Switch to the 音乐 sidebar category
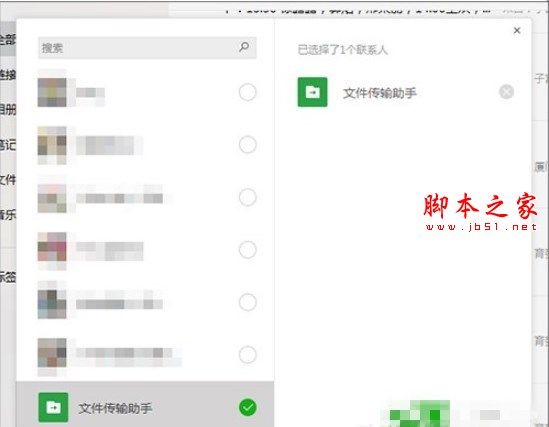The width and height of the screenshot is (549, 427). [x=8, y=215]
